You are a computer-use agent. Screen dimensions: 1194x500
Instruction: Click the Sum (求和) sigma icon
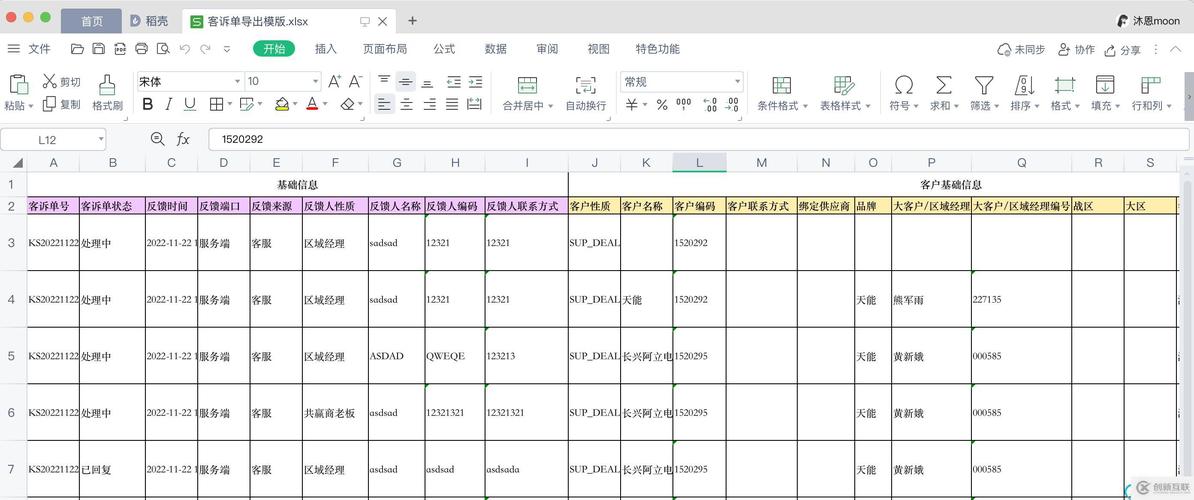pos(943,85)
